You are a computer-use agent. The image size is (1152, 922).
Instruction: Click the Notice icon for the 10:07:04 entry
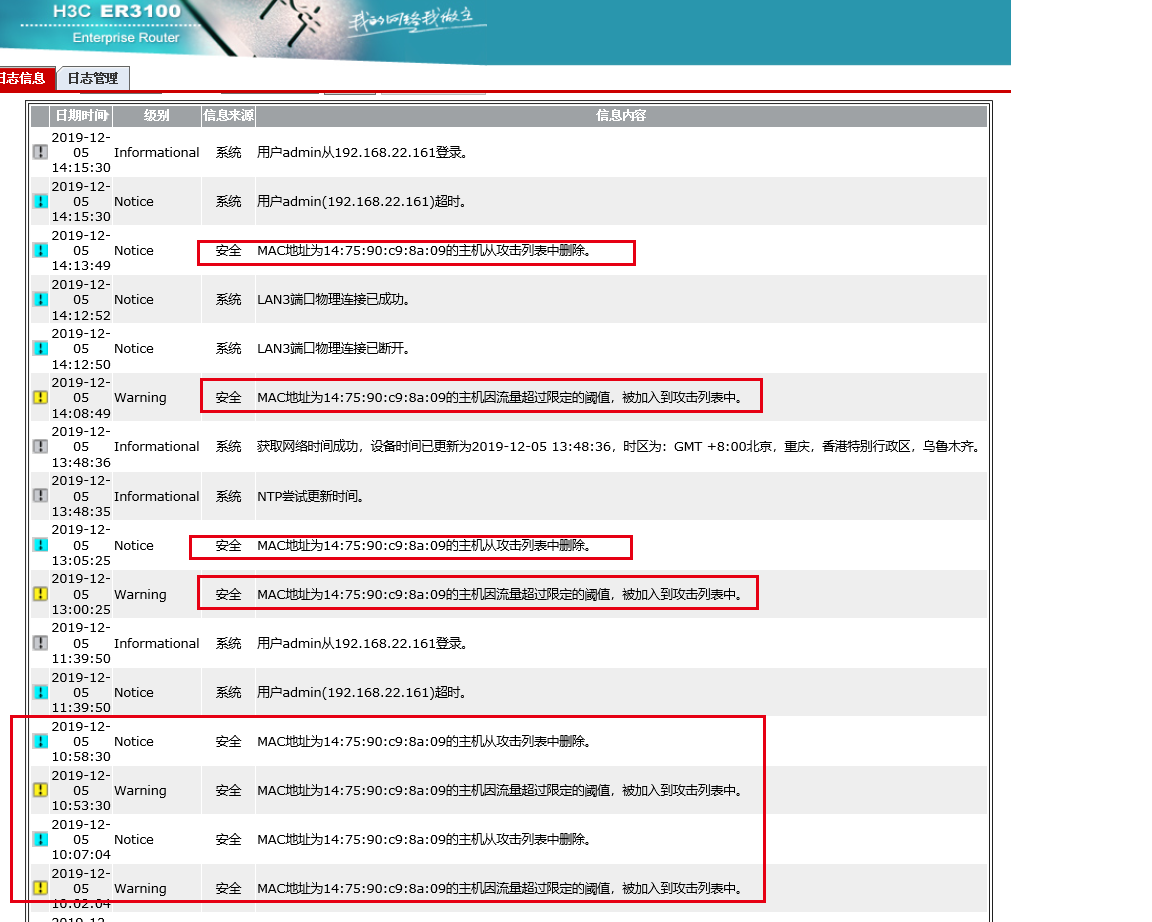(40, 839)
